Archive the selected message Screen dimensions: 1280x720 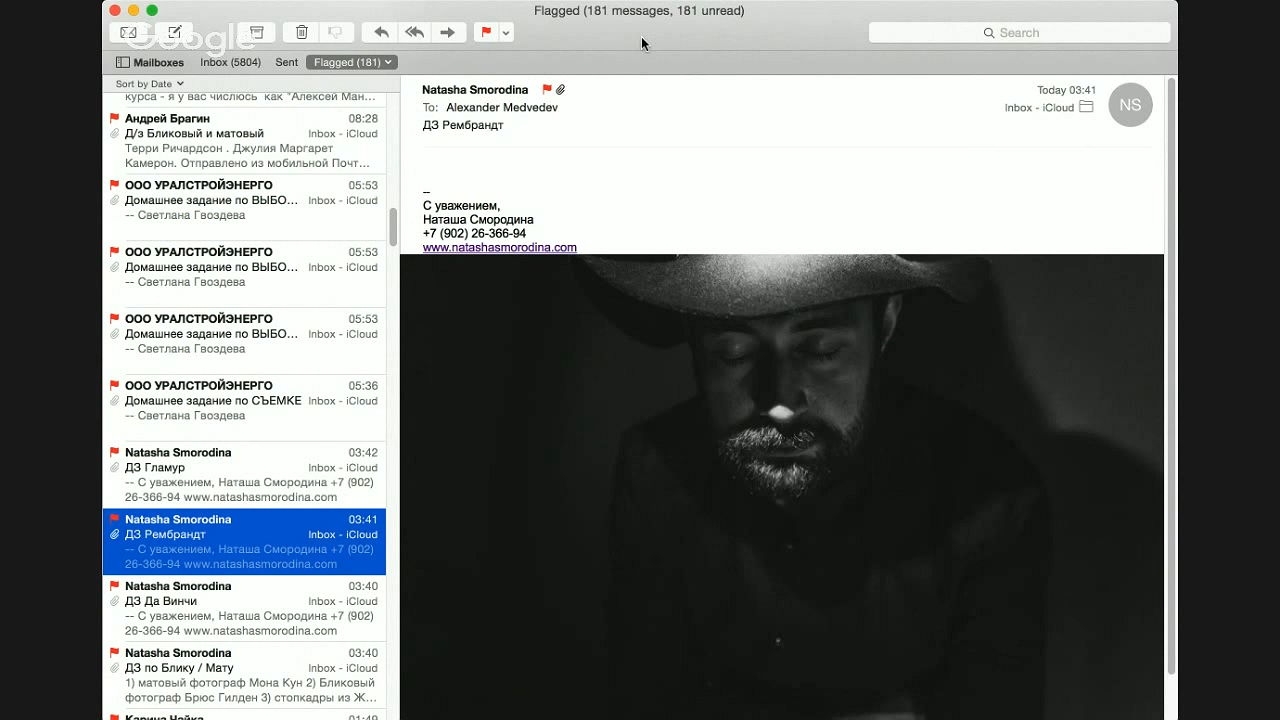pyautogui.click(x=256, y=33)
